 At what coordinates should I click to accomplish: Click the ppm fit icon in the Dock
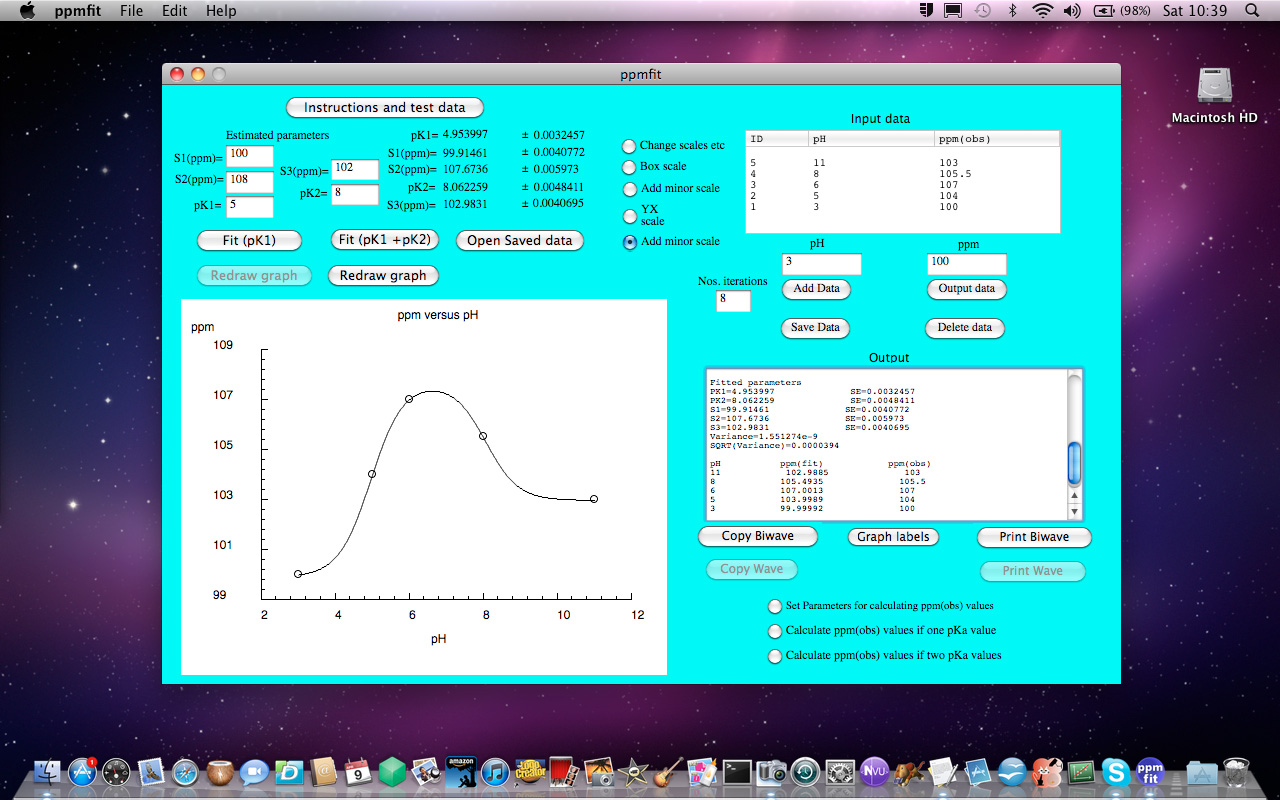(1149, 772)
